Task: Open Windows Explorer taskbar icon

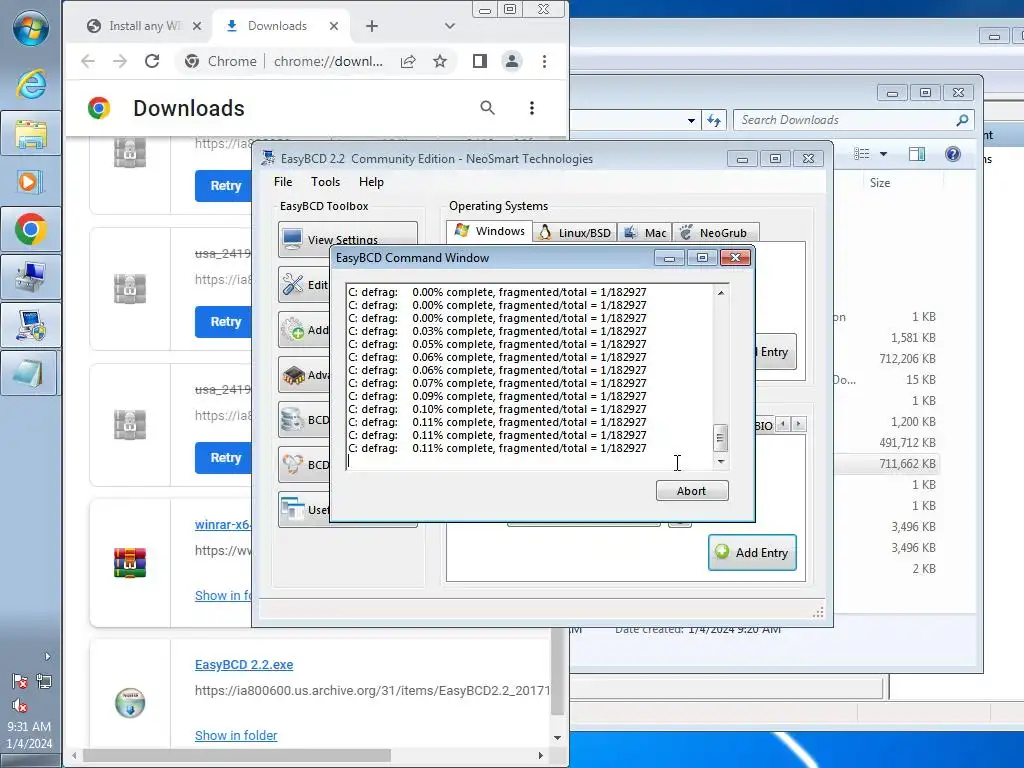Action: [x=30, y=134]
